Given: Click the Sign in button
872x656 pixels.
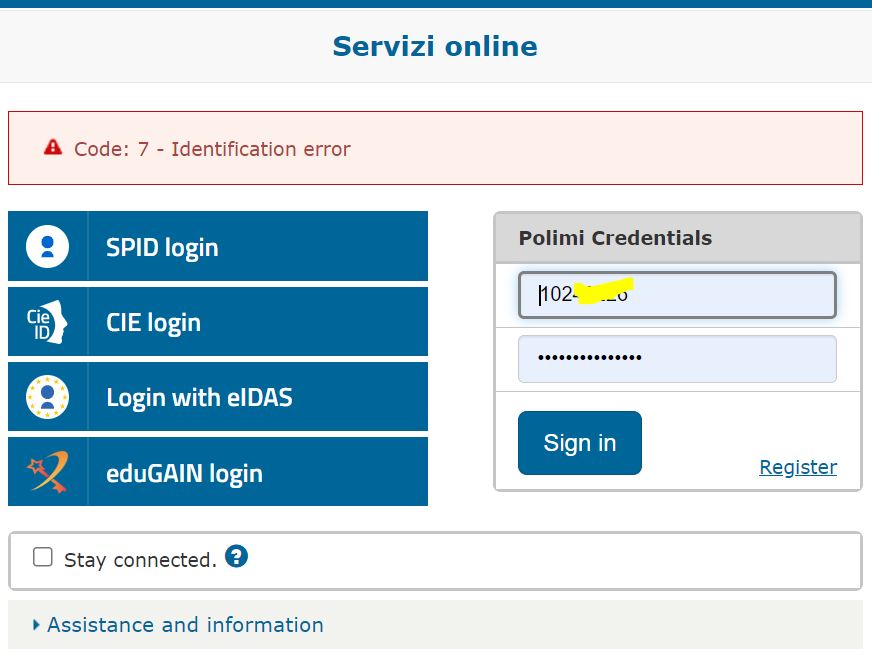Looking at the screenshot, I should (579, 443).
